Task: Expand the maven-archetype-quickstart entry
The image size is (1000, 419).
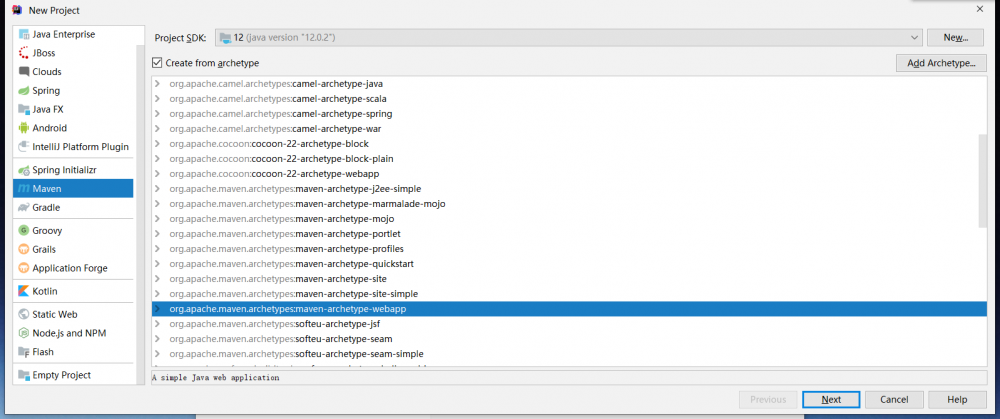Action: click(157, 264)
